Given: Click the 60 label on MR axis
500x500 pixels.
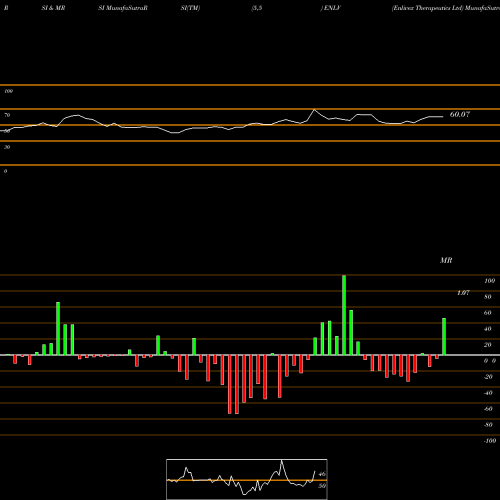Looking at the screenshot, I should tap(488, 313).
